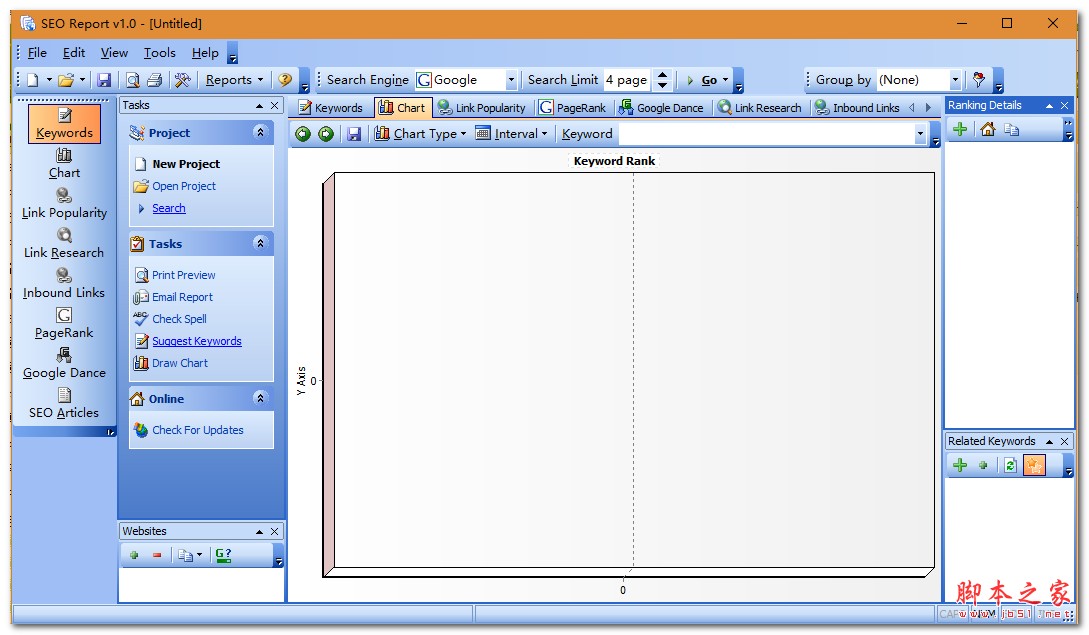The width and height of the screenshot is (1089, 635).
Task: Select PageRank in the left sidebar
Action: [65, 324]
